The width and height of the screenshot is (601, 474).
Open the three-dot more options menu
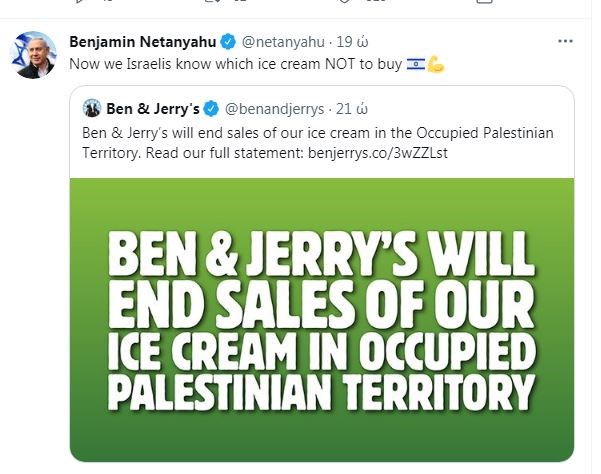565,42
